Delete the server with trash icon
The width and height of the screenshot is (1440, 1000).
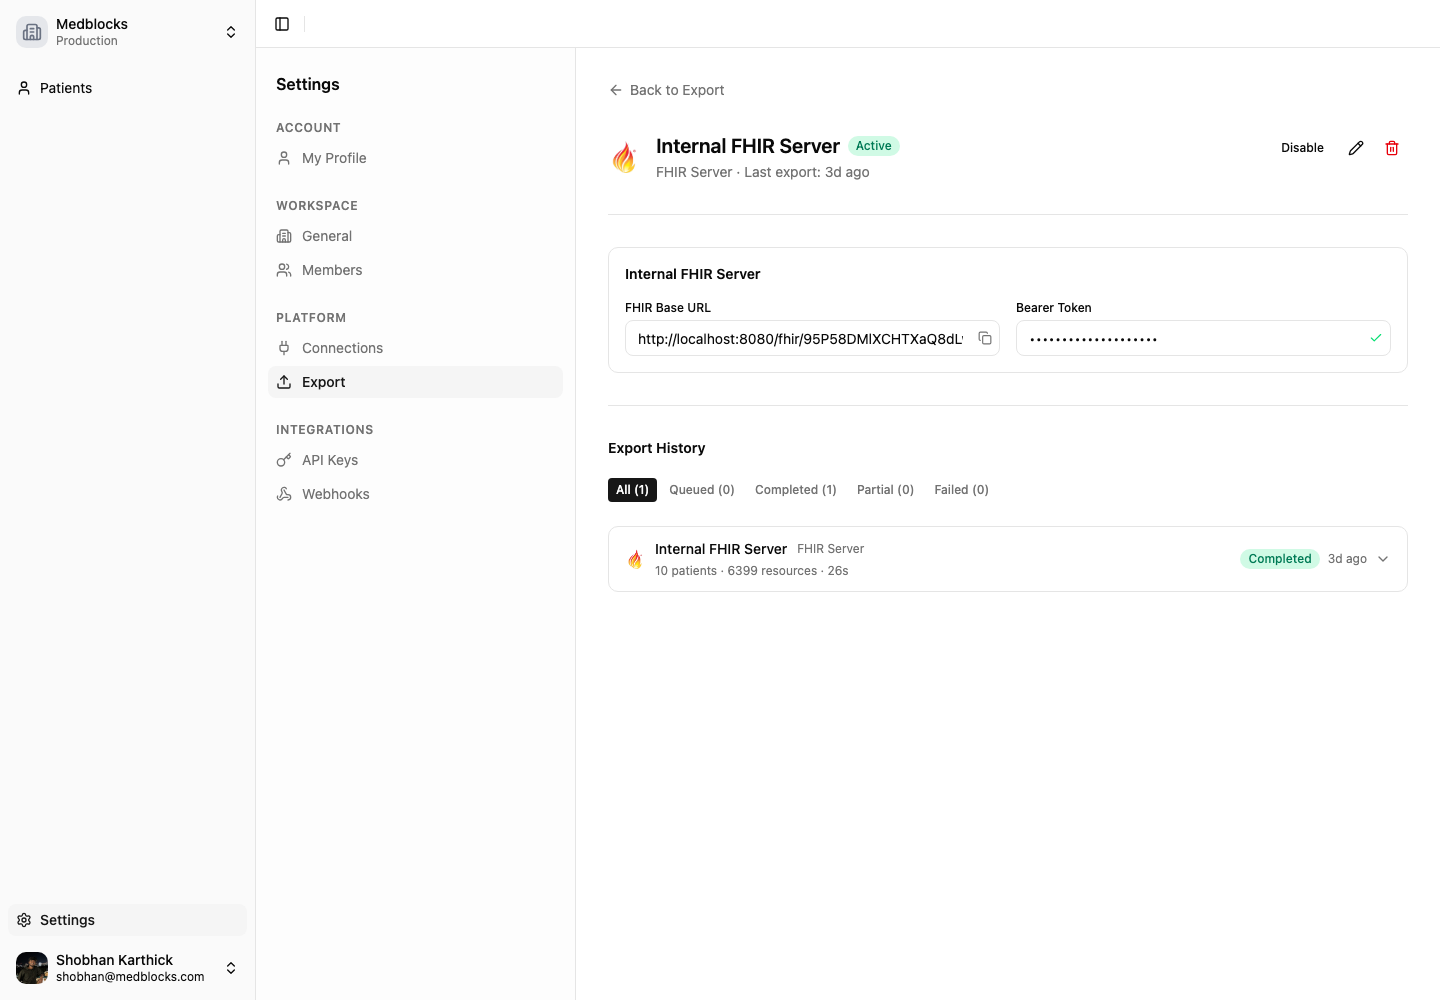[x=1392, y=148]
